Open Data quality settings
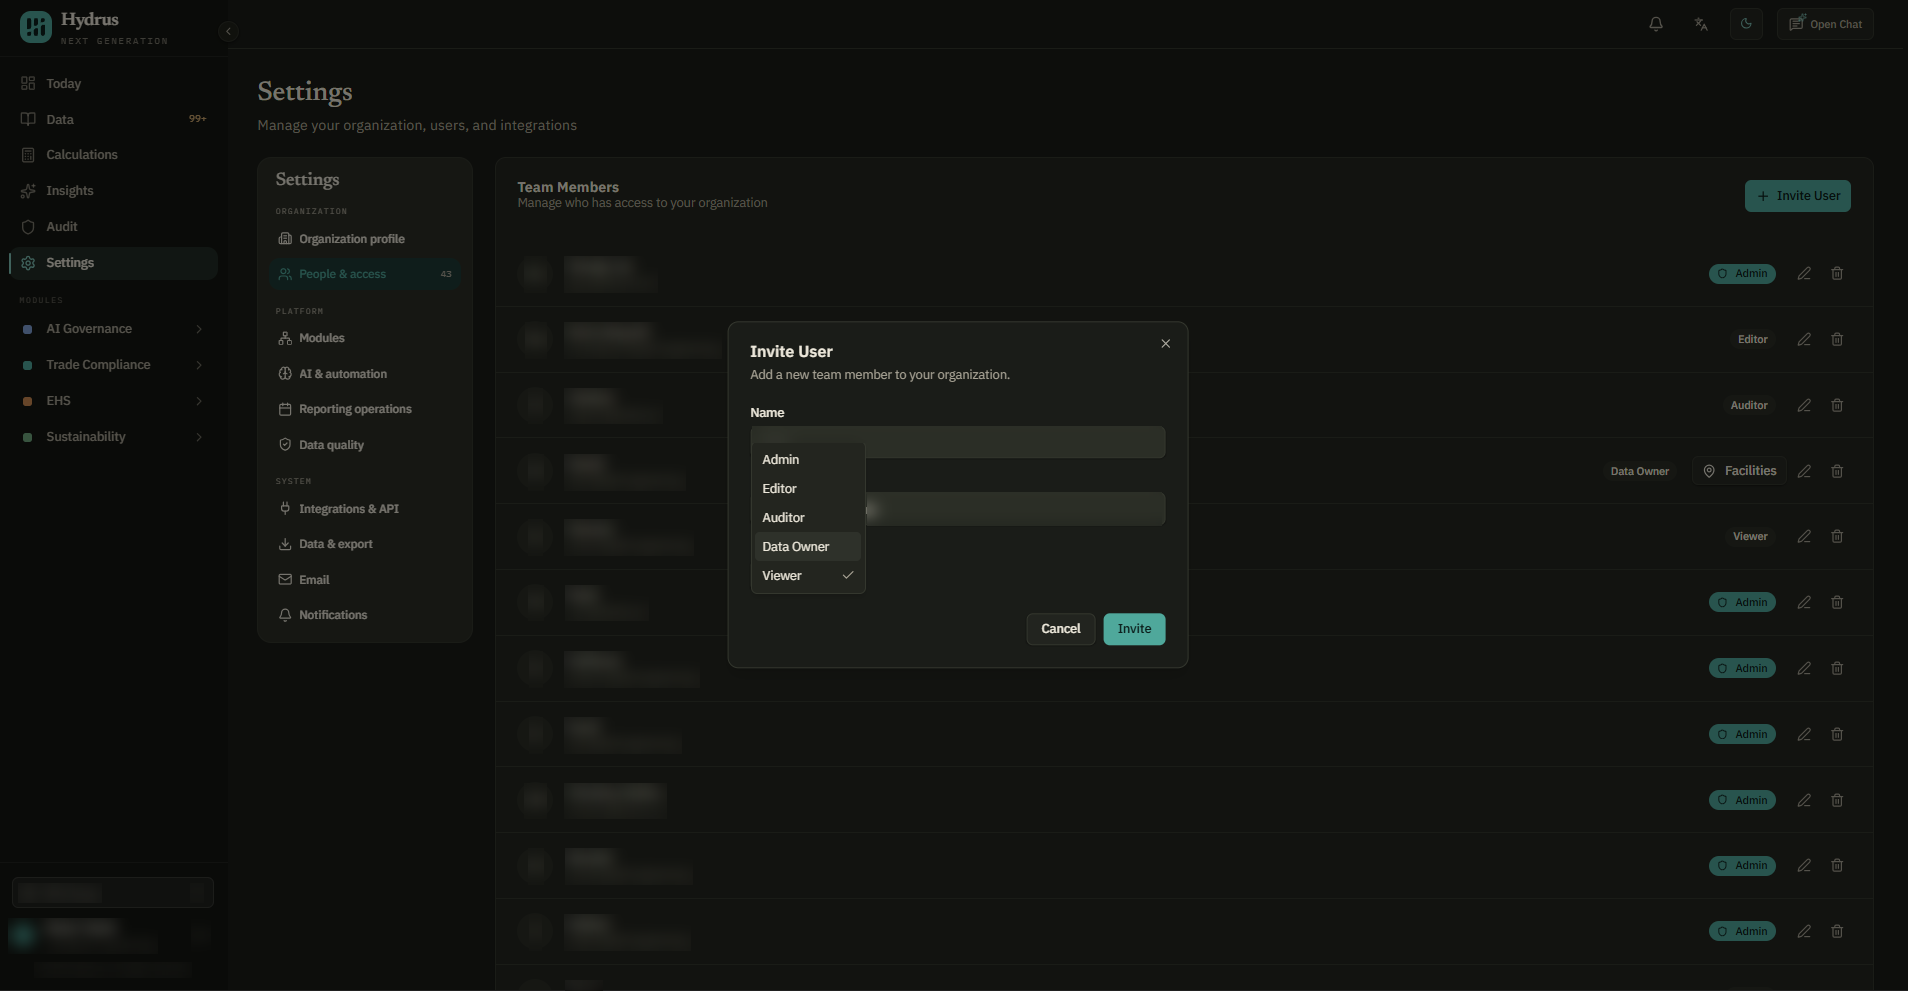The height and width of the screenshot is (991, 1908). (x=365, y=445)
